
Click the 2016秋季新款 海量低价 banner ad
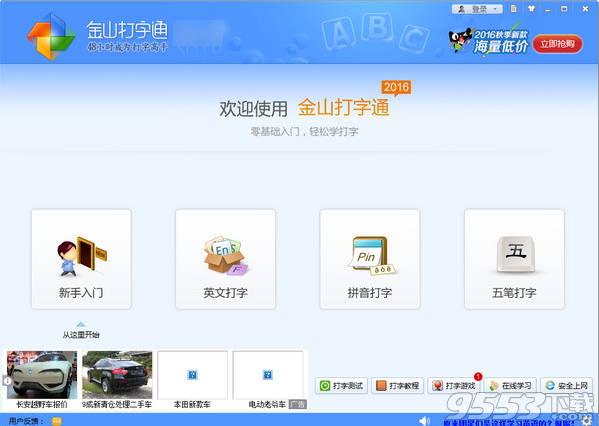coord(489,41)
